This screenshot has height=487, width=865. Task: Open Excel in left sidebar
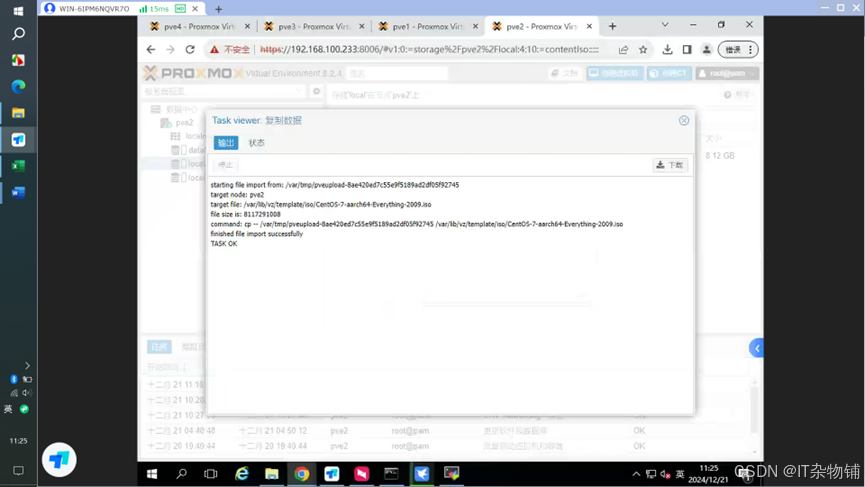[x=18, y=166]
